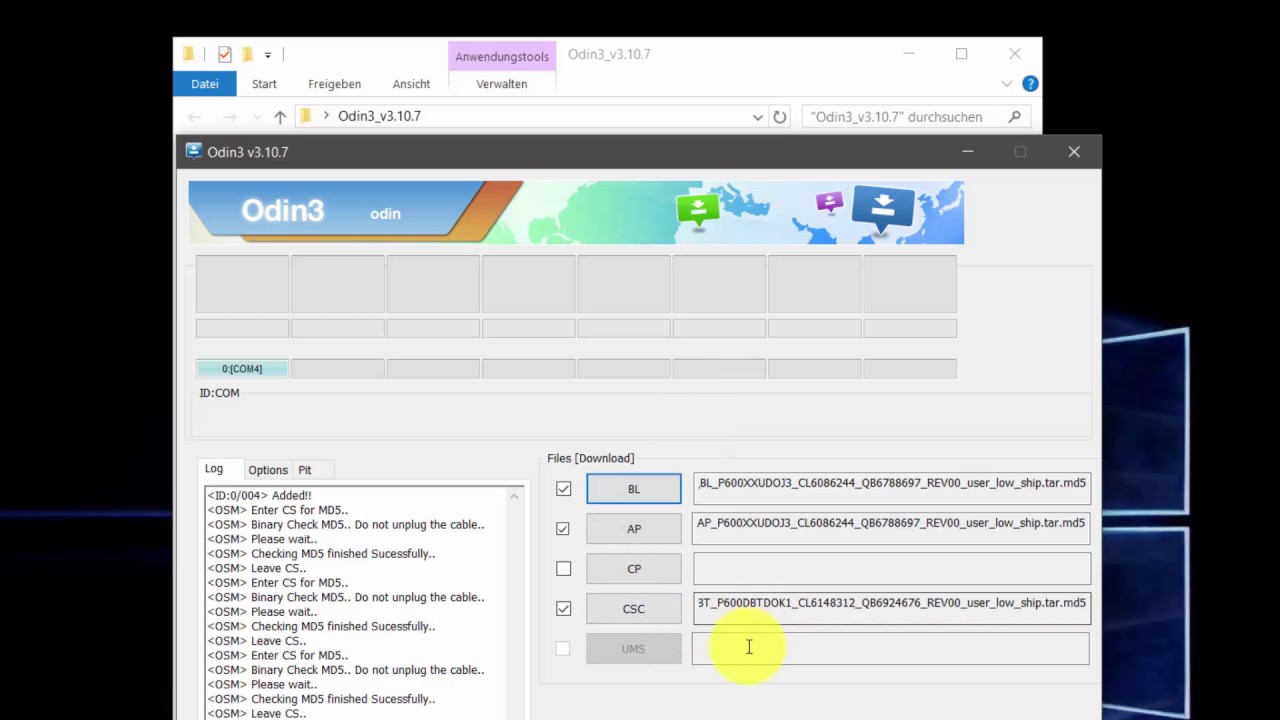
Task: Open Ansicht ribbon tab in Explorer
Action: [411, 84]
